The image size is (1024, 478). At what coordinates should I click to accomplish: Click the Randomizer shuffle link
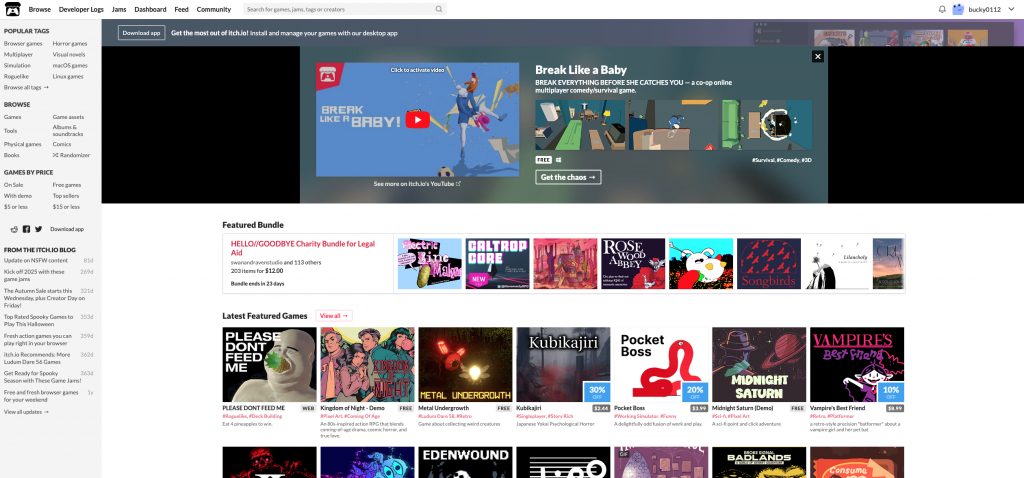click(71, 155)
